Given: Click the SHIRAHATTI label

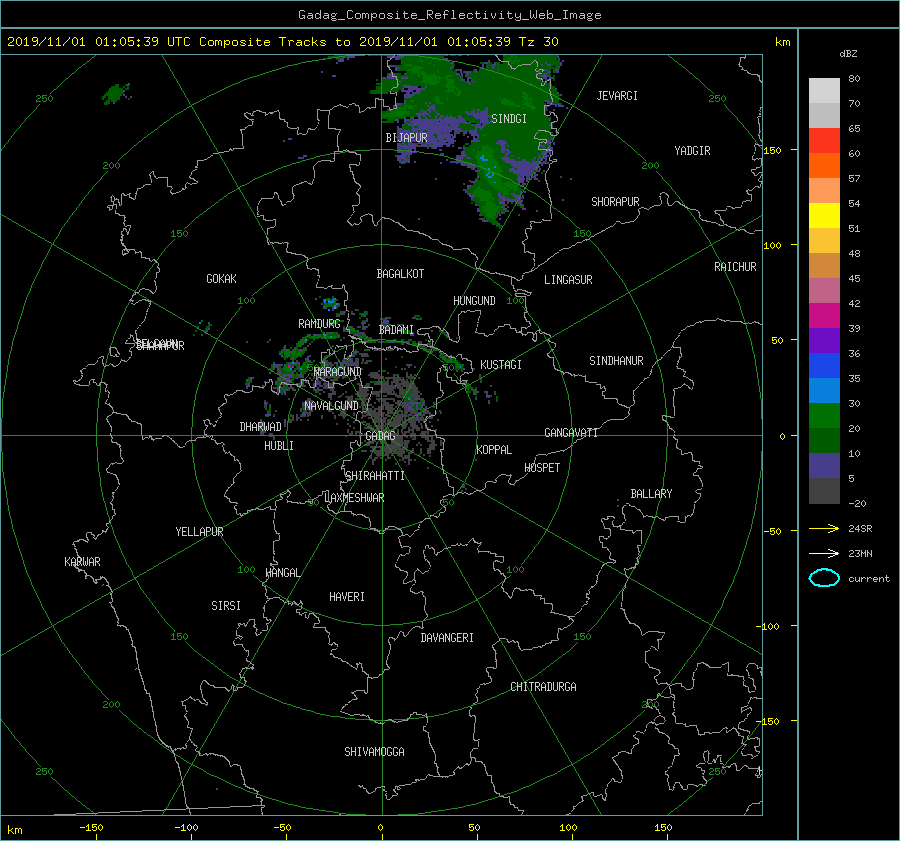Looking at the screenshot, I should click(375, 476).
